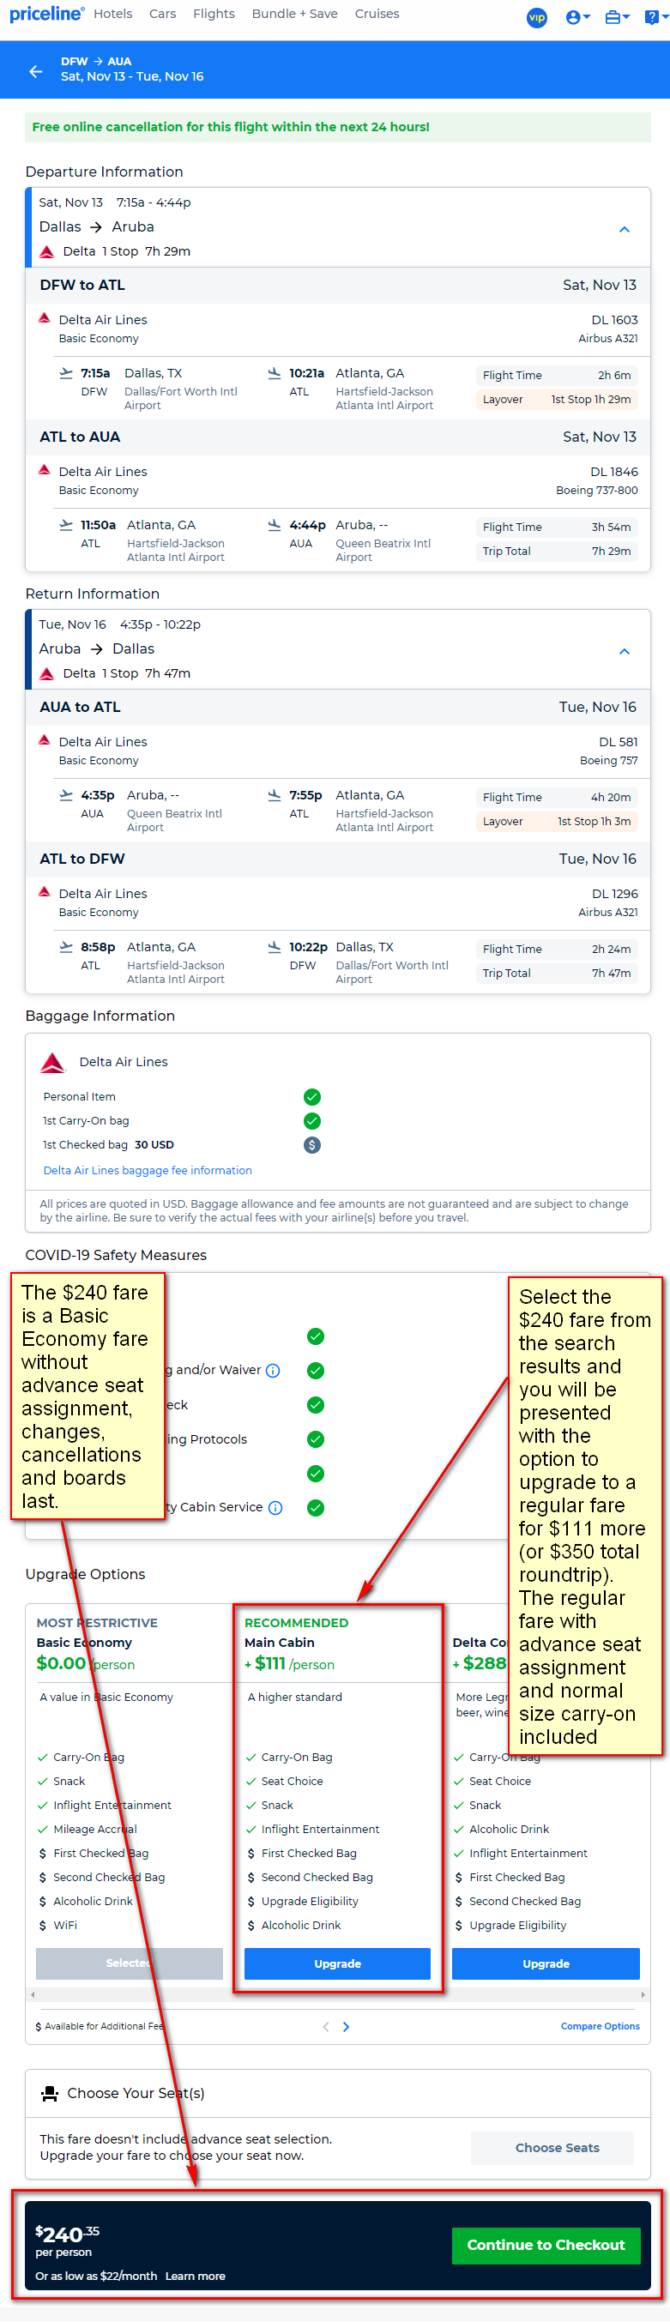Click the Waiver info icon
The image size is (670, 2322).
273,1370
